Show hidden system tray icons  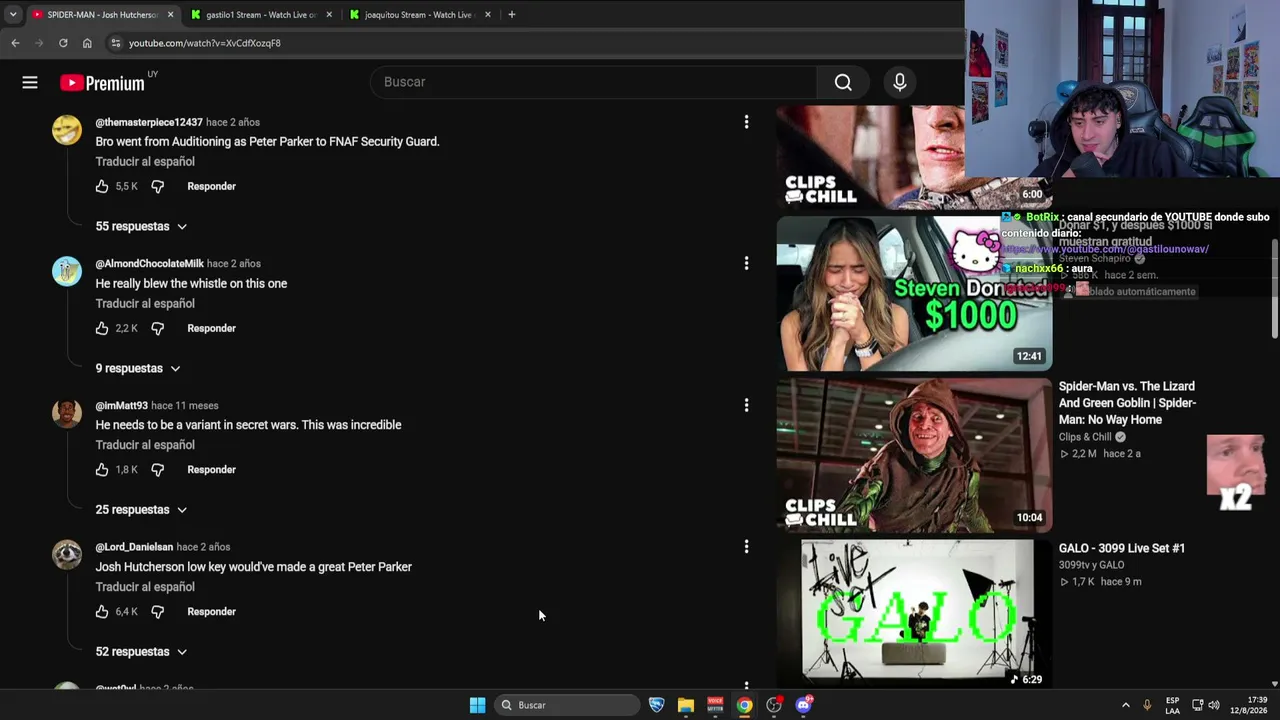[1125, 705]
